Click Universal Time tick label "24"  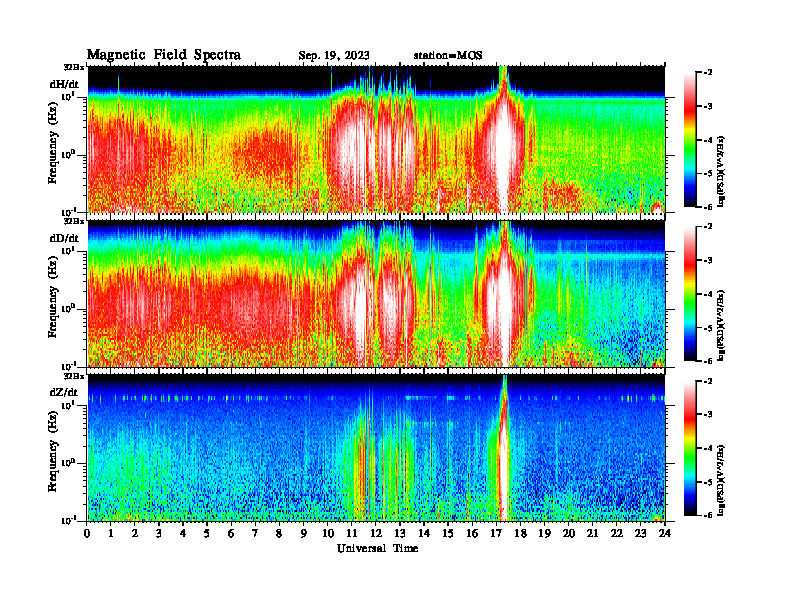pos(665,534)
